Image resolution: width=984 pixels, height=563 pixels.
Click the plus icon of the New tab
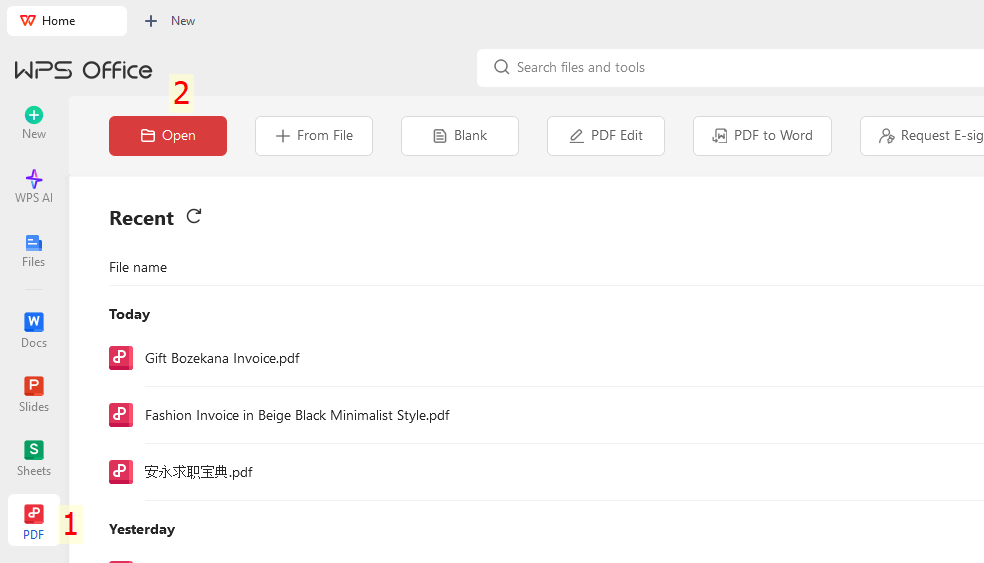click(151, 21)
